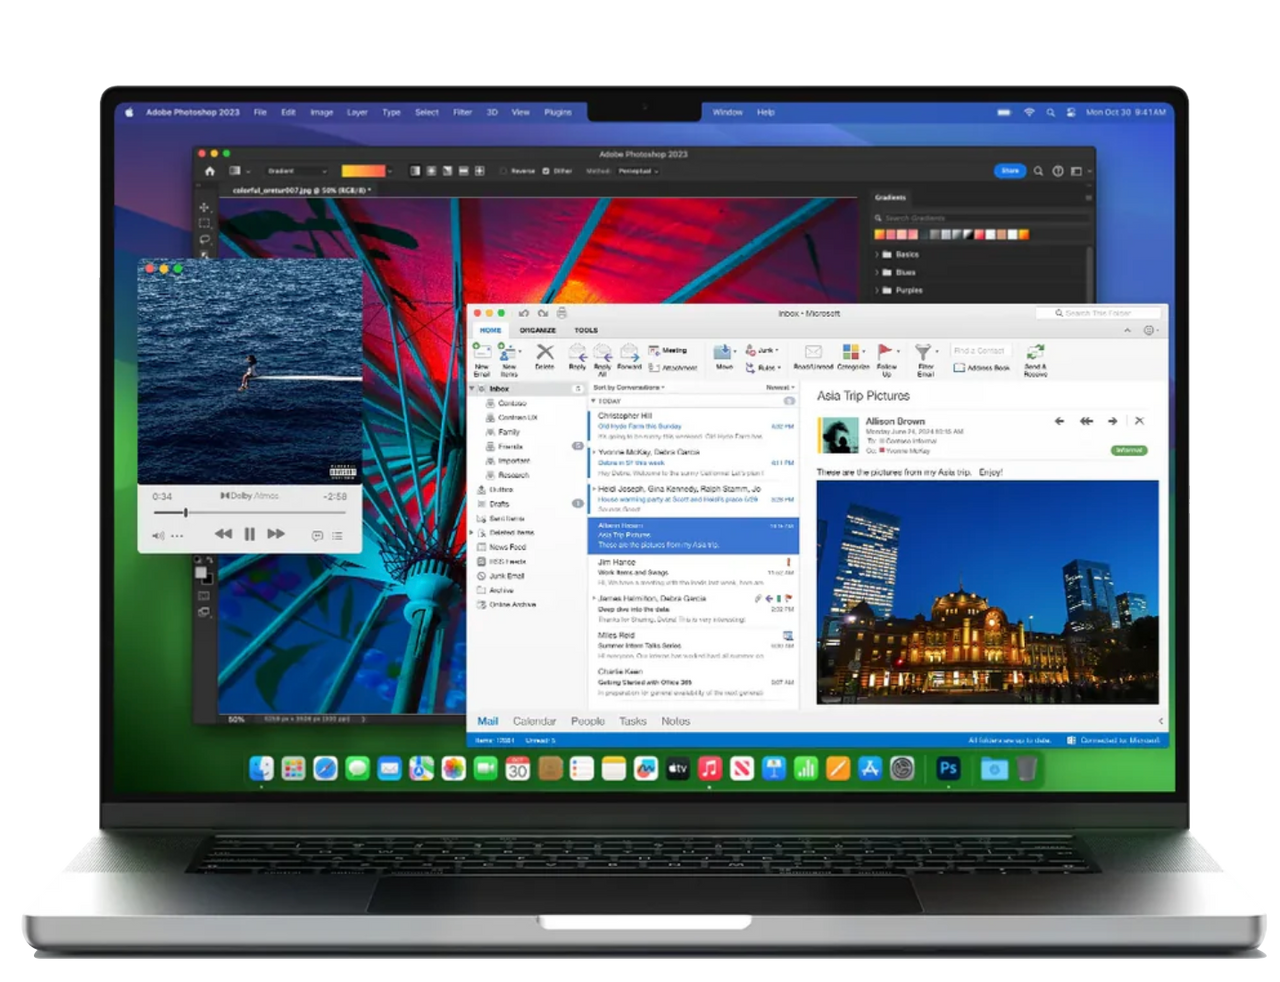Select the Move tool in Photoshop
Image resolution: width=1280 pixels, height=982 pixels.
[204, 208]
